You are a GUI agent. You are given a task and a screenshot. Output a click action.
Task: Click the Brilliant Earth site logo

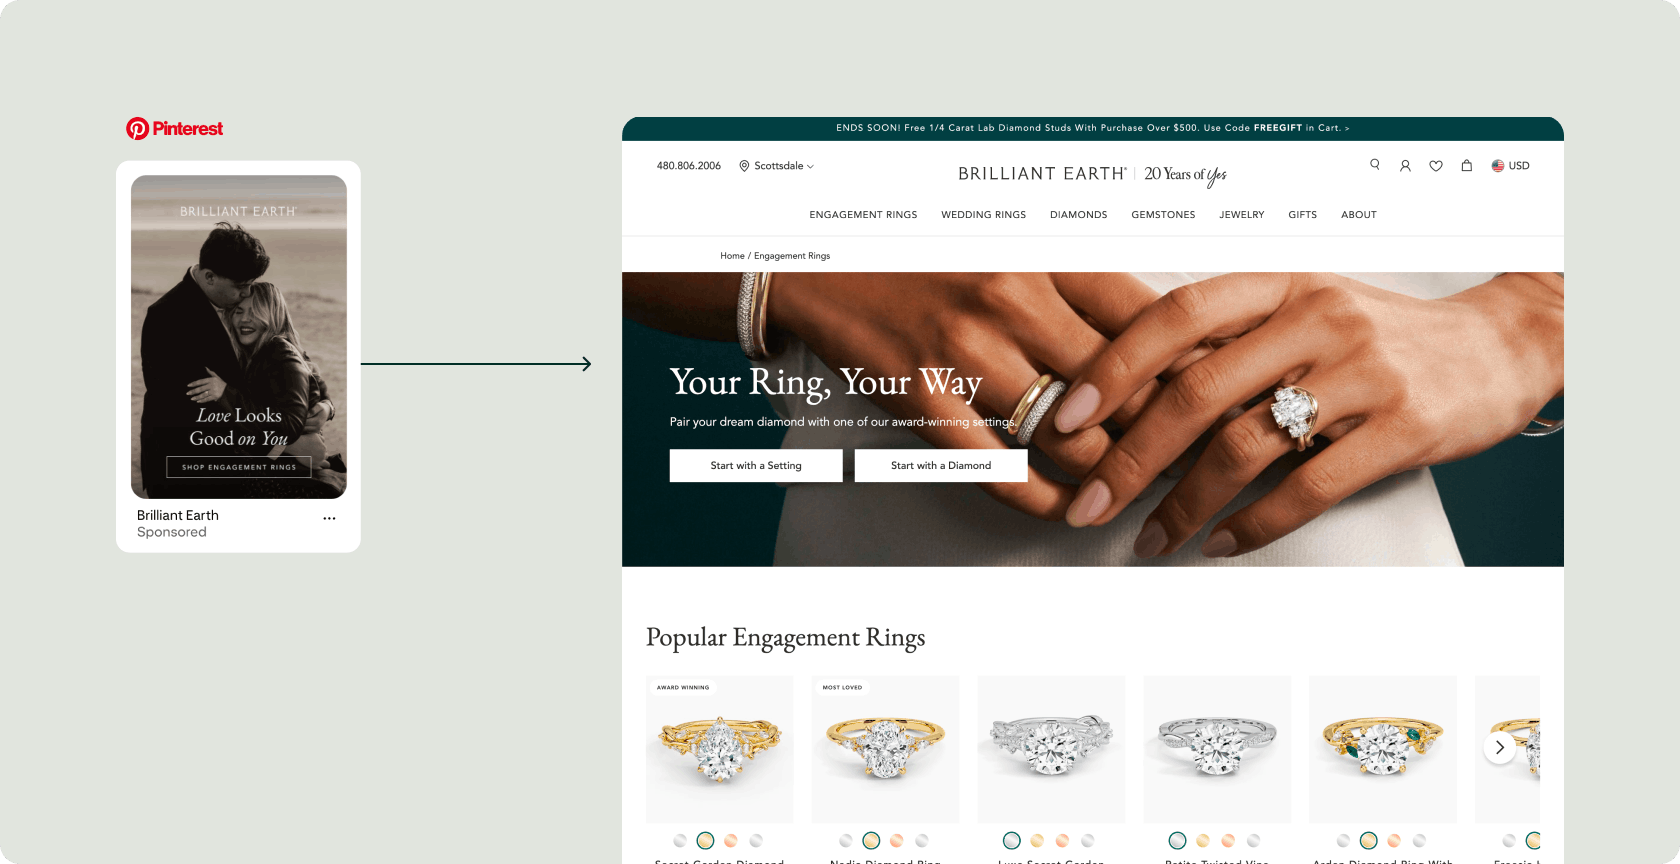tap(1042, 174)
